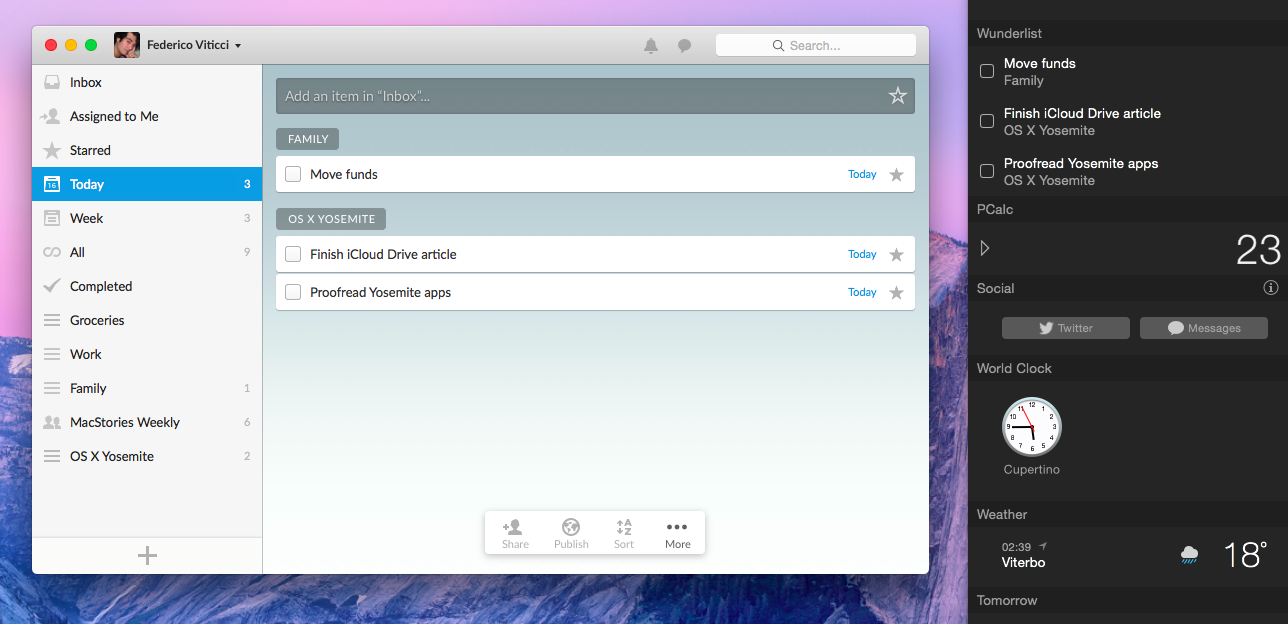Click Today due date on Proofread Yosemite apps
Viewport: 1288px width, 624px height.
tap(862, 292)
